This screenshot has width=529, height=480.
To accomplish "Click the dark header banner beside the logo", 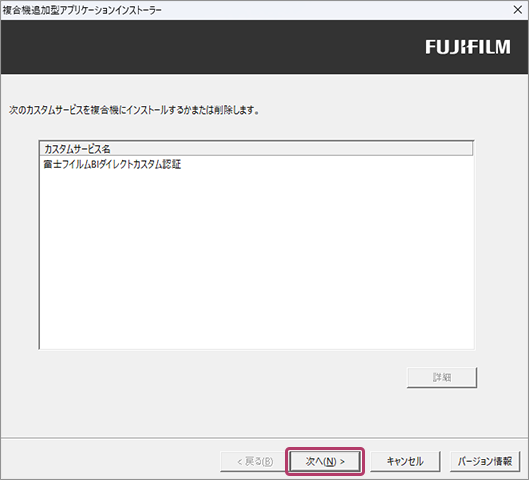I will click(x=209, y=47).
